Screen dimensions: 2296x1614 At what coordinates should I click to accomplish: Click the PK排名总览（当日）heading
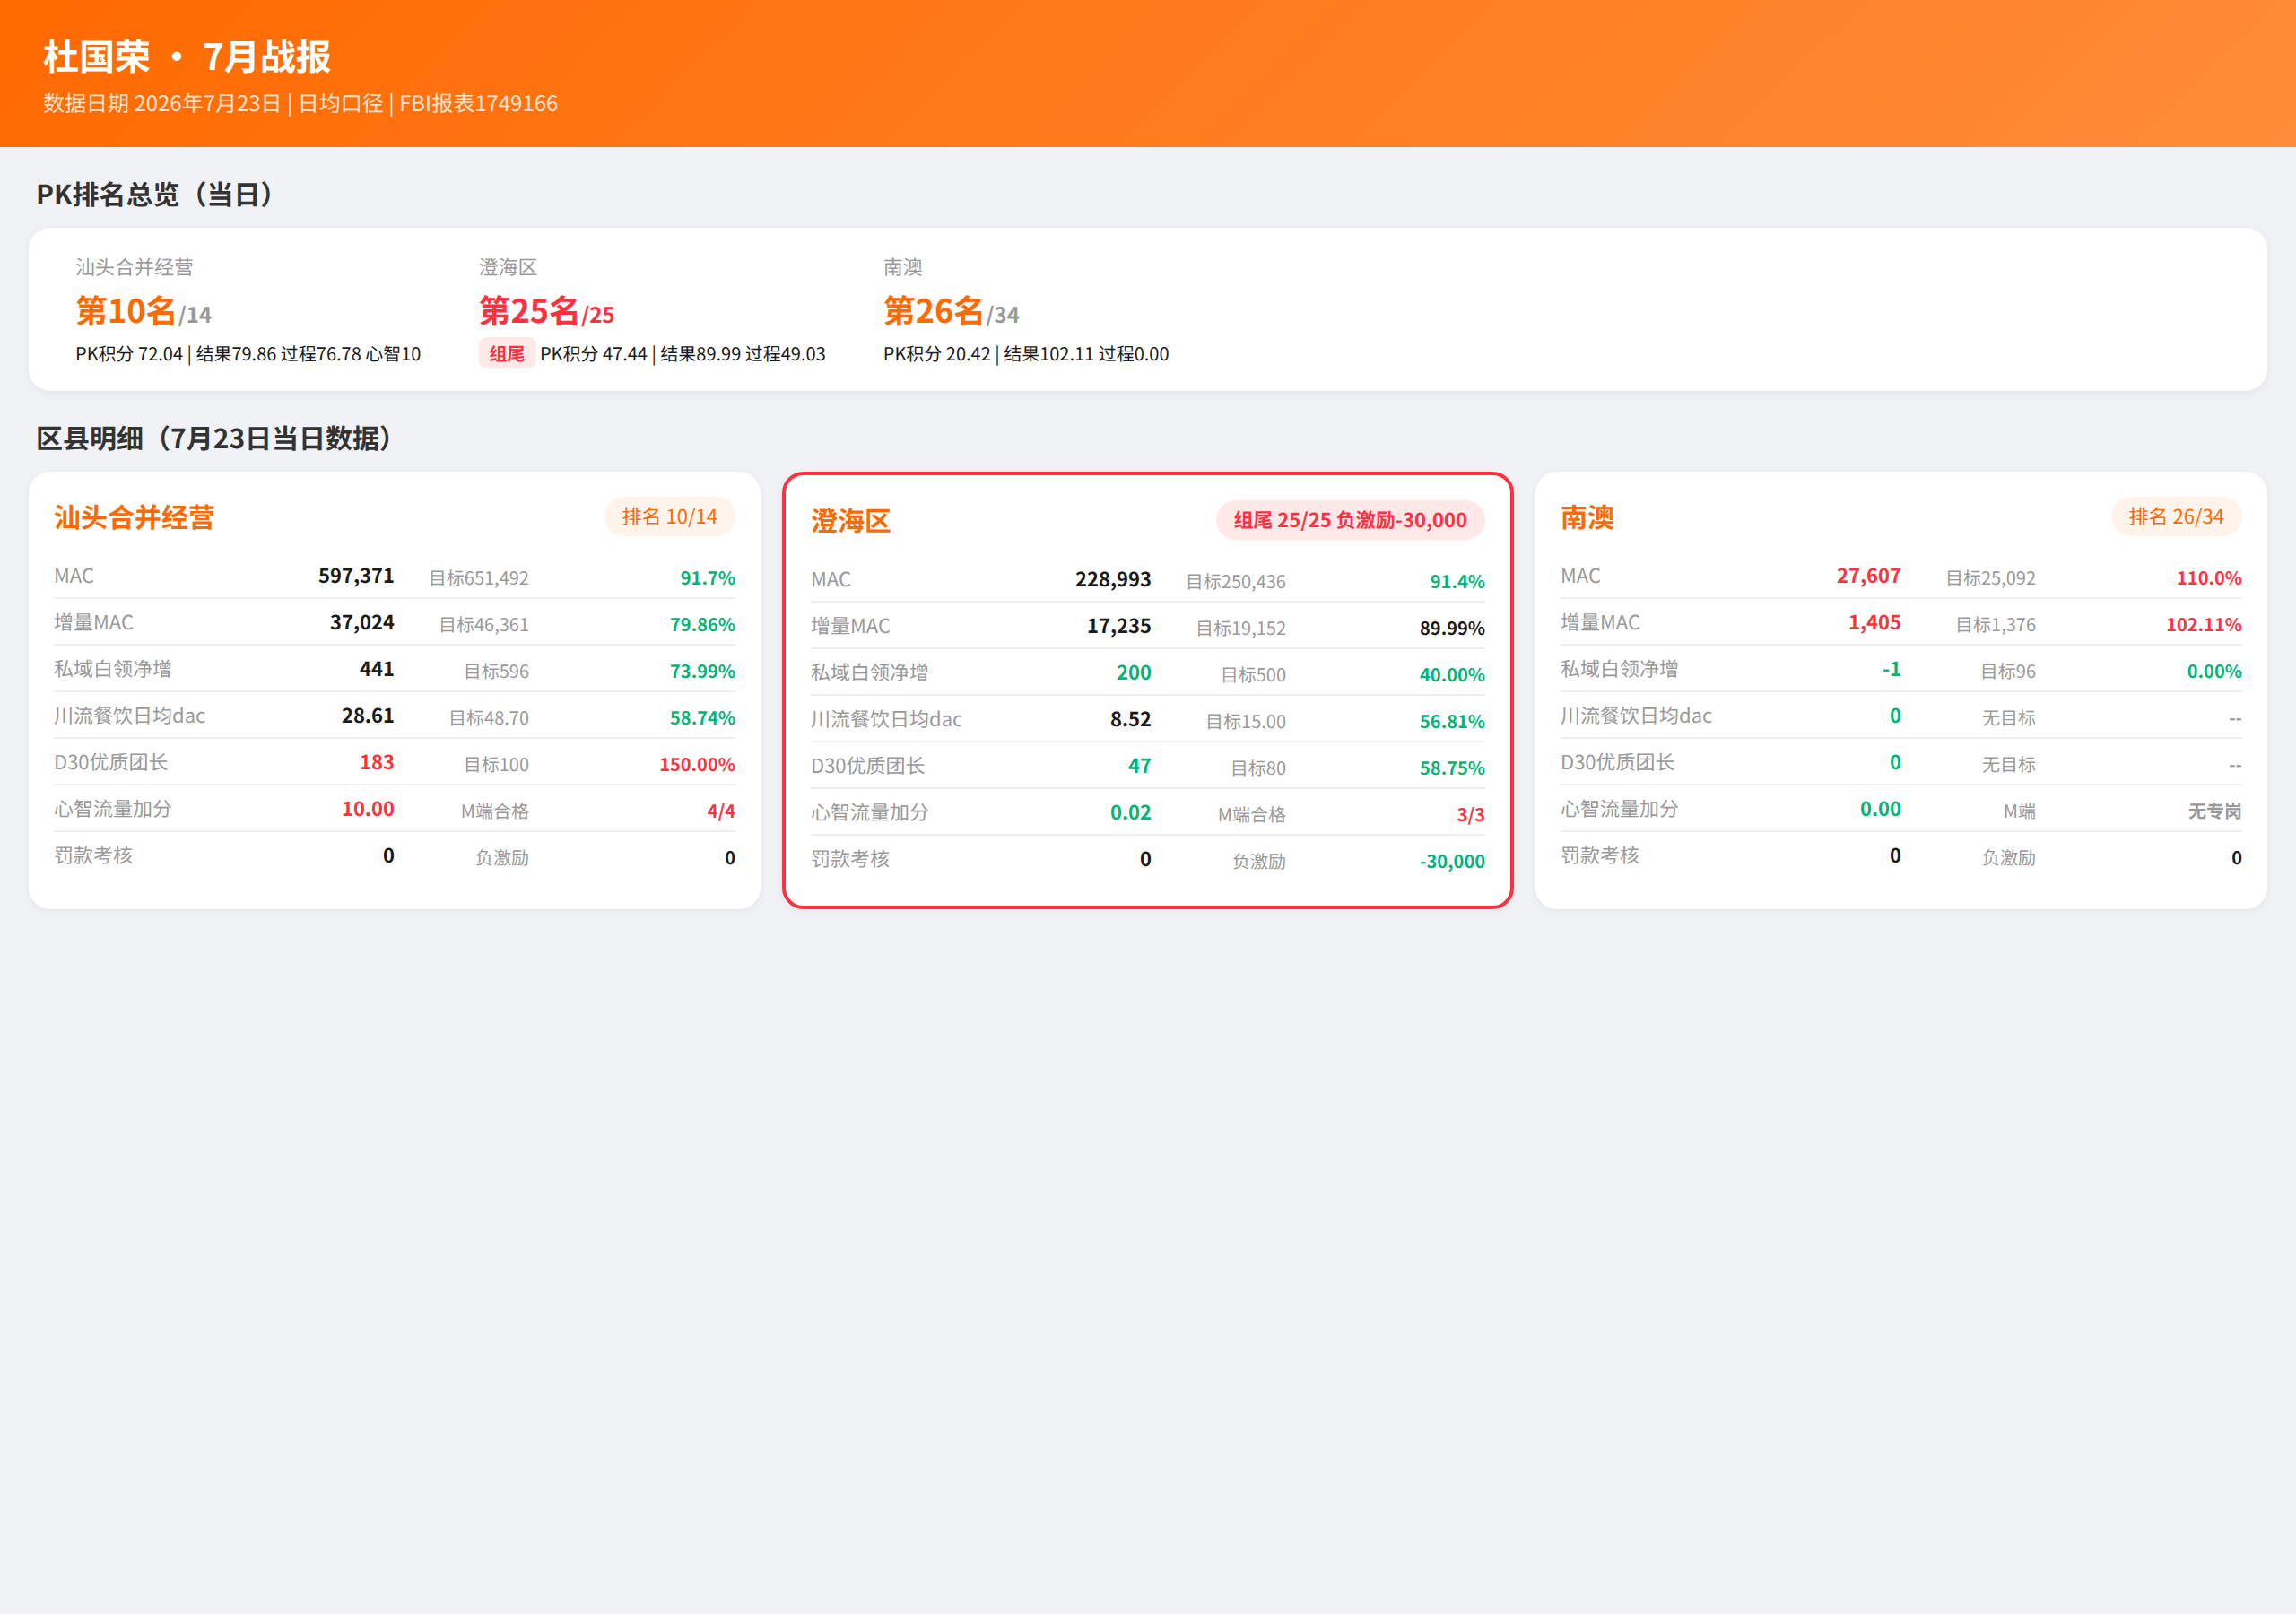(x=155, y=194)
